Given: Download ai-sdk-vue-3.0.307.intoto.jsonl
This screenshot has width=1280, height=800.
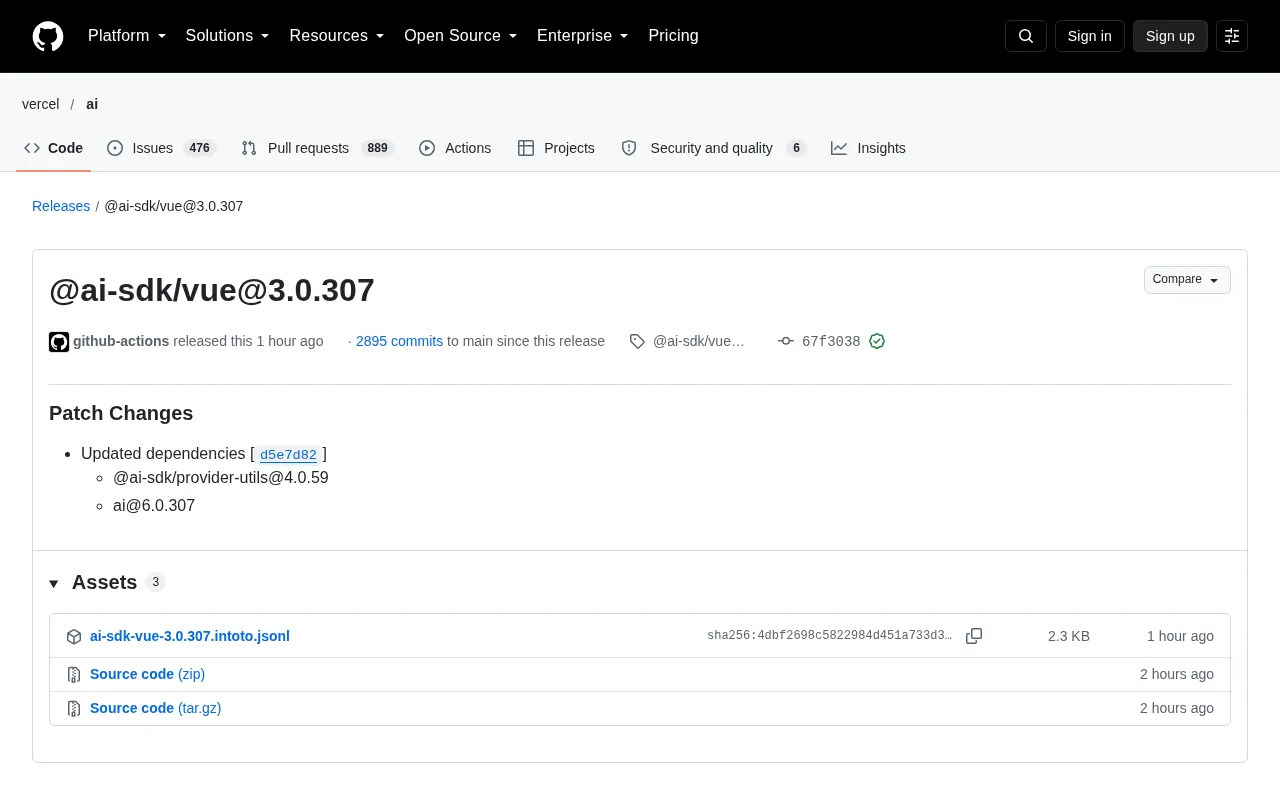Looking at the screenshot, I should [190, 636].
